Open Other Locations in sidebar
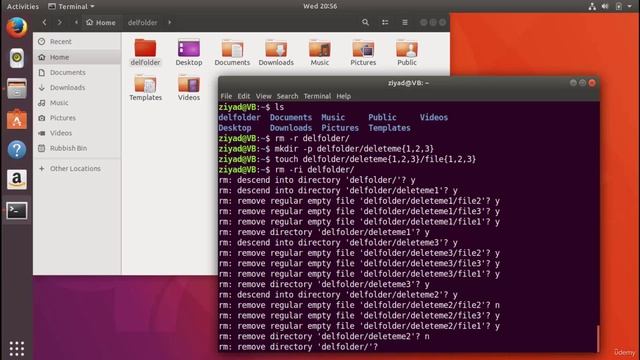The height and width of the screenshot is (360, 640). [x=77, y=169]
